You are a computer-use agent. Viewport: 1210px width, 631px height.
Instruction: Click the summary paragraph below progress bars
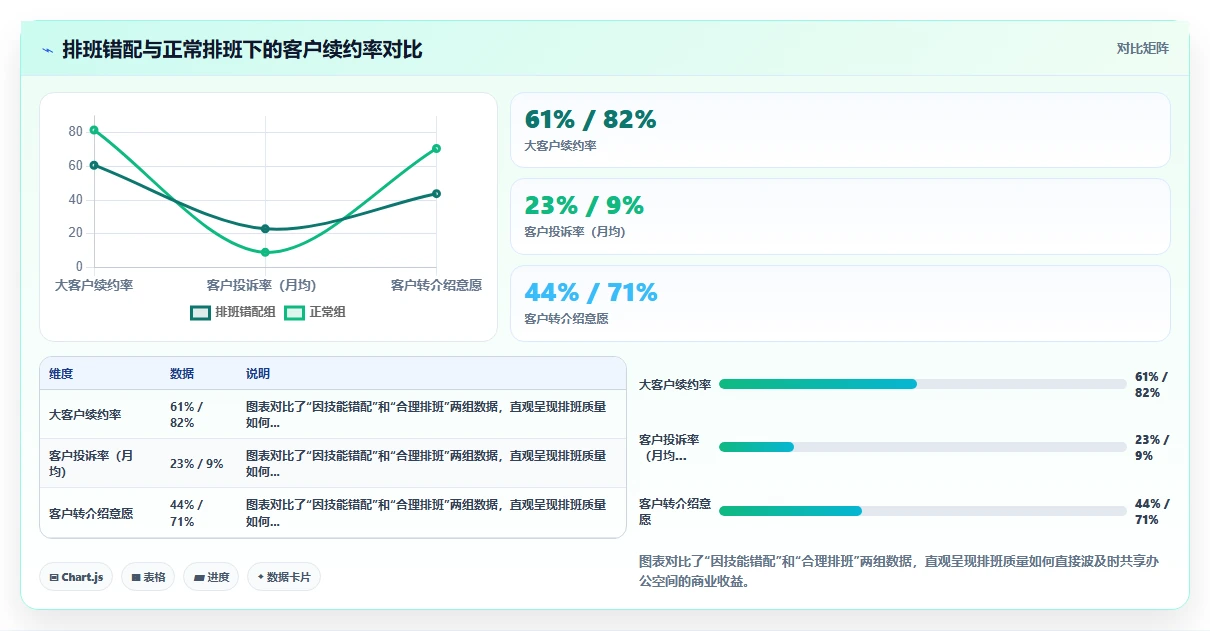898,571
